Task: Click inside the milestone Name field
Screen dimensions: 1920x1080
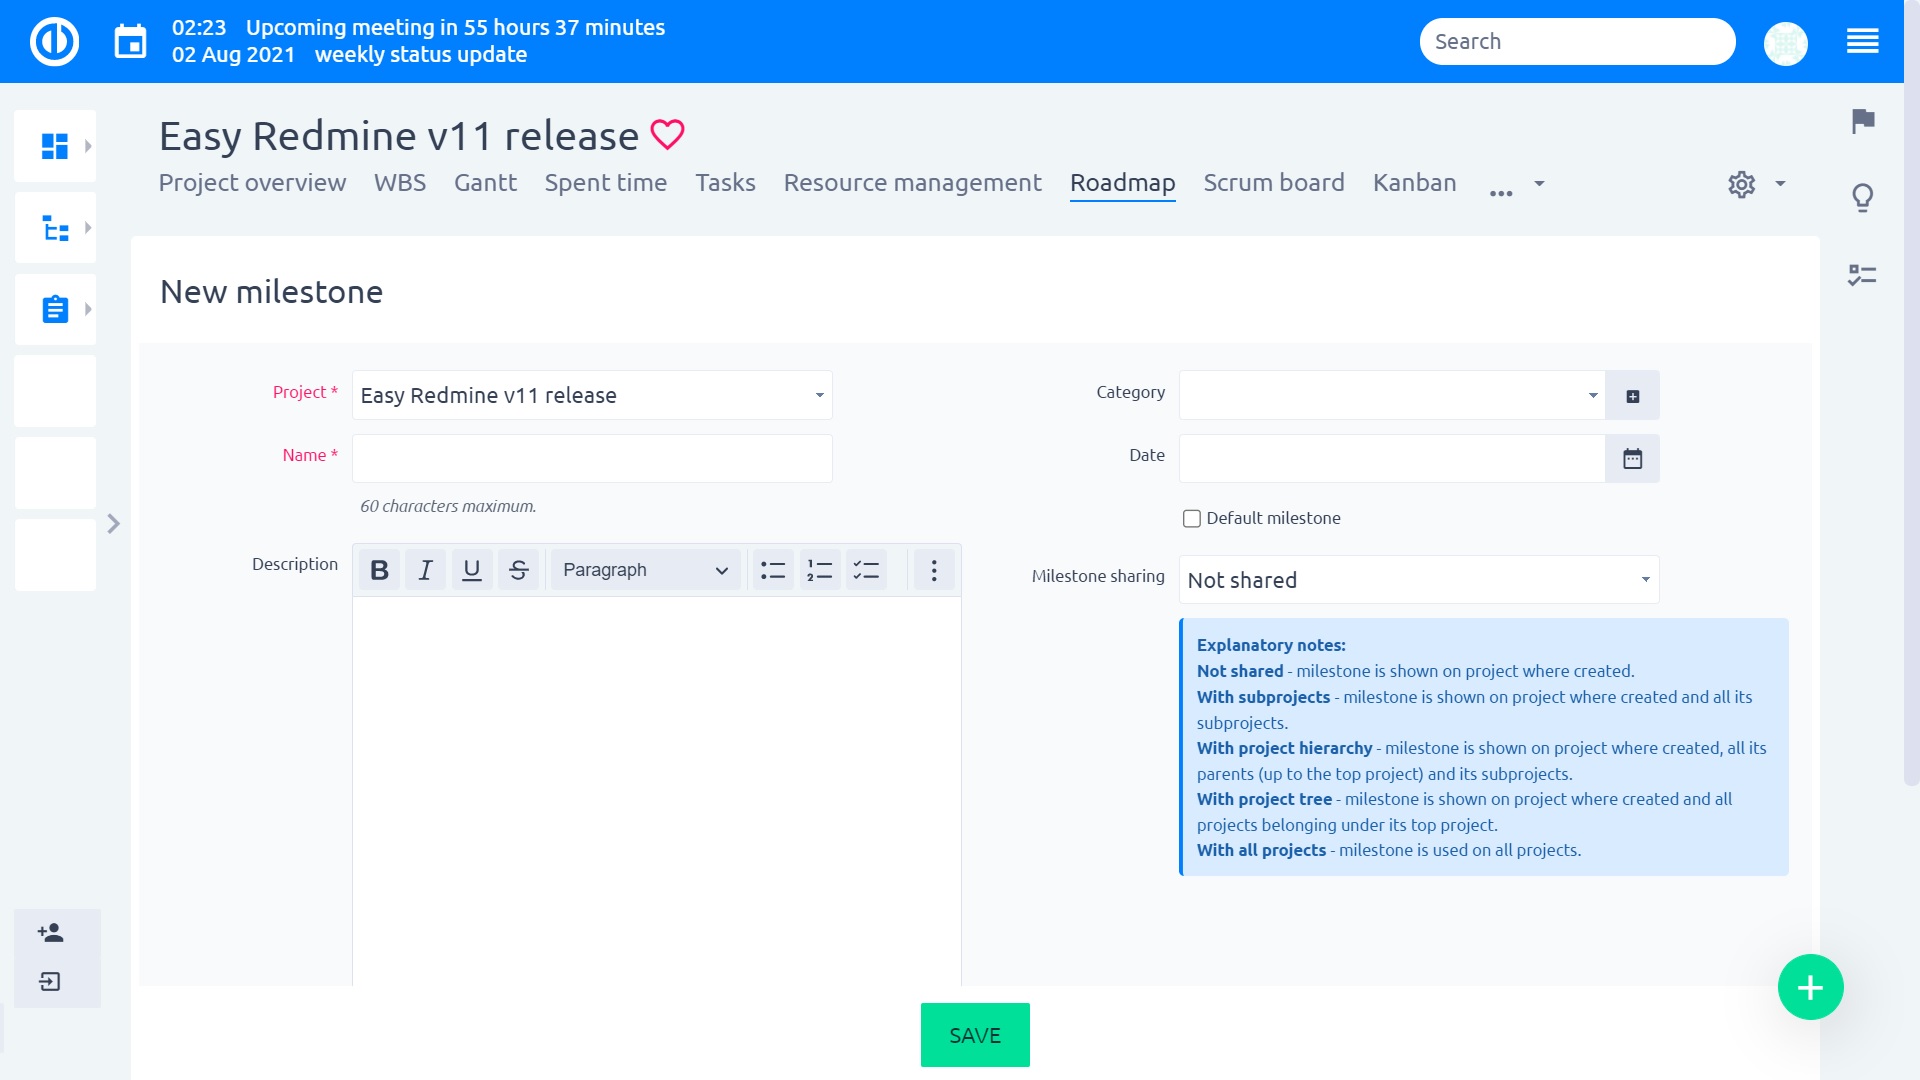Action: pyautogui.click(x=592, y=458)
